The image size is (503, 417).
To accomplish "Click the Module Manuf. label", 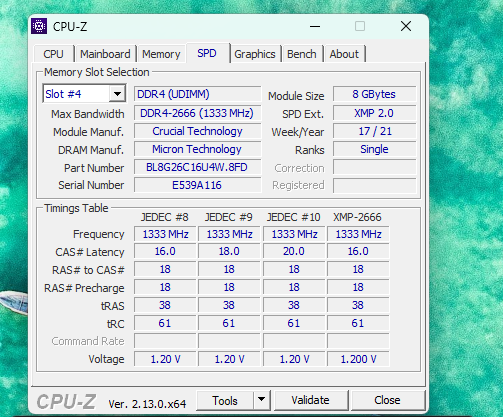I will pos(88,132).
